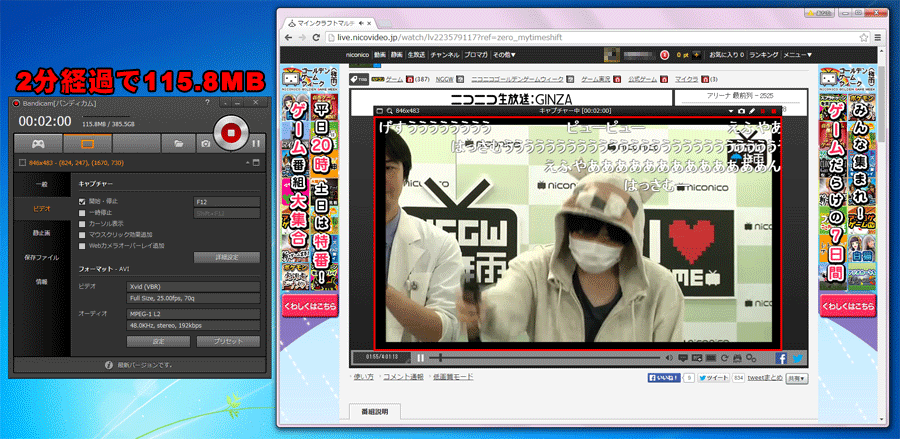Expand その他▼ menu in niconico header

[505, 55]
